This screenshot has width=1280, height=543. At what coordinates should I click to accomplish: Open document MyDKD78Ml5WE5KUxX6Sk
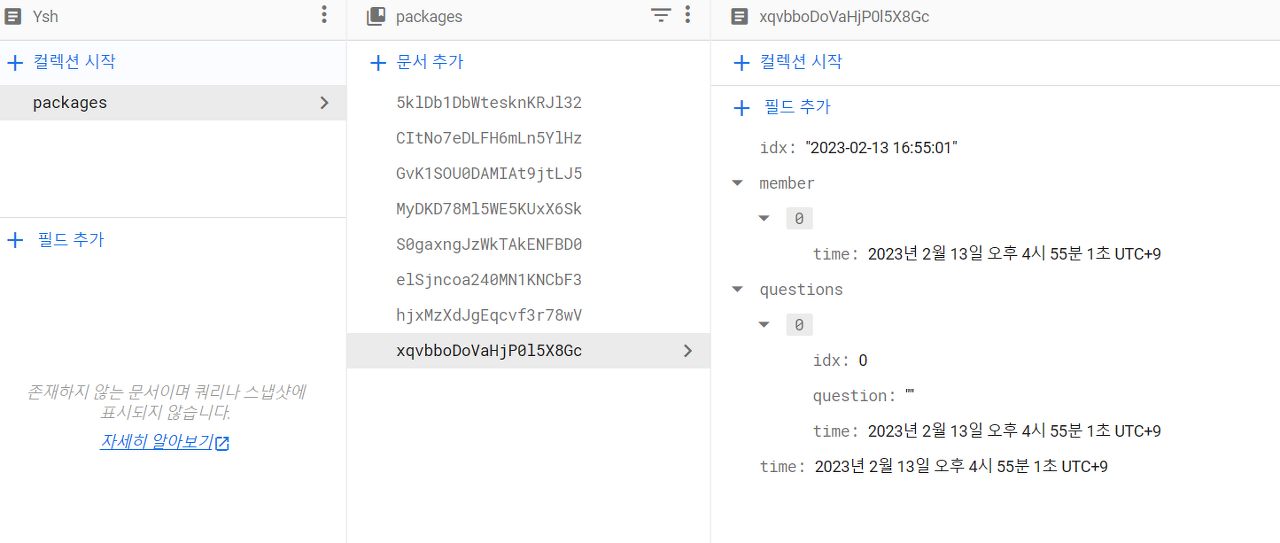click(x=489, y=209)
